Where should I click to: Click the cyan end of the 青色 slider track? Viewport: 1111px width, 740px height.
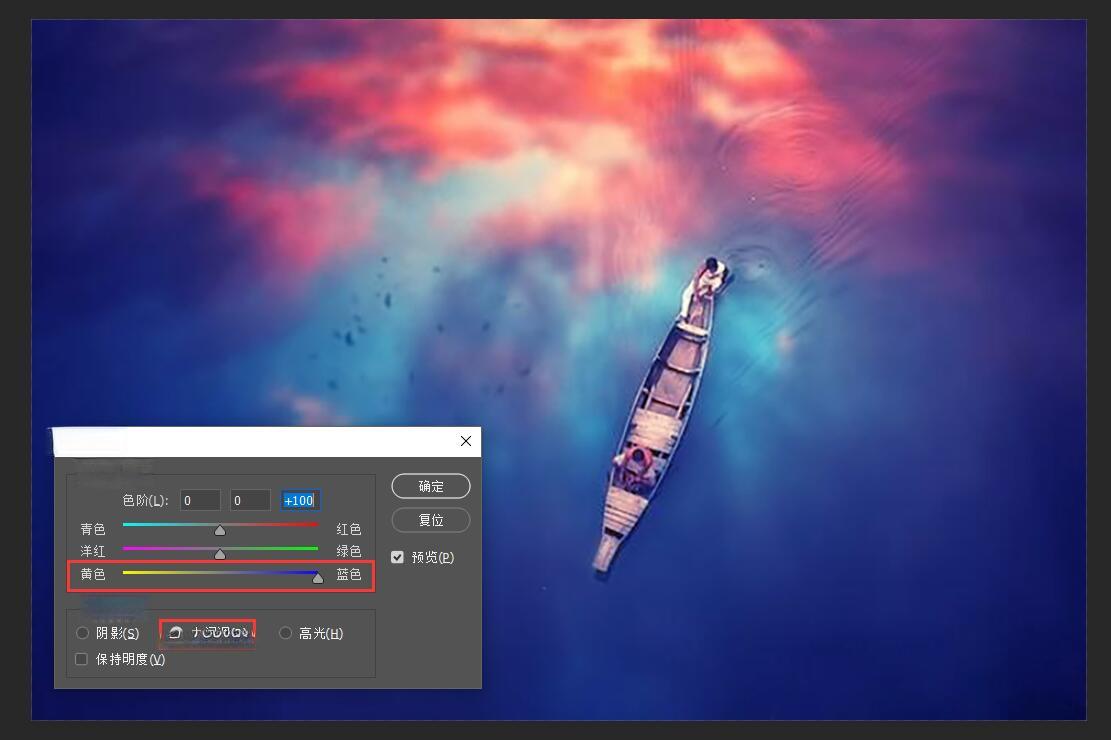[128, 524]
